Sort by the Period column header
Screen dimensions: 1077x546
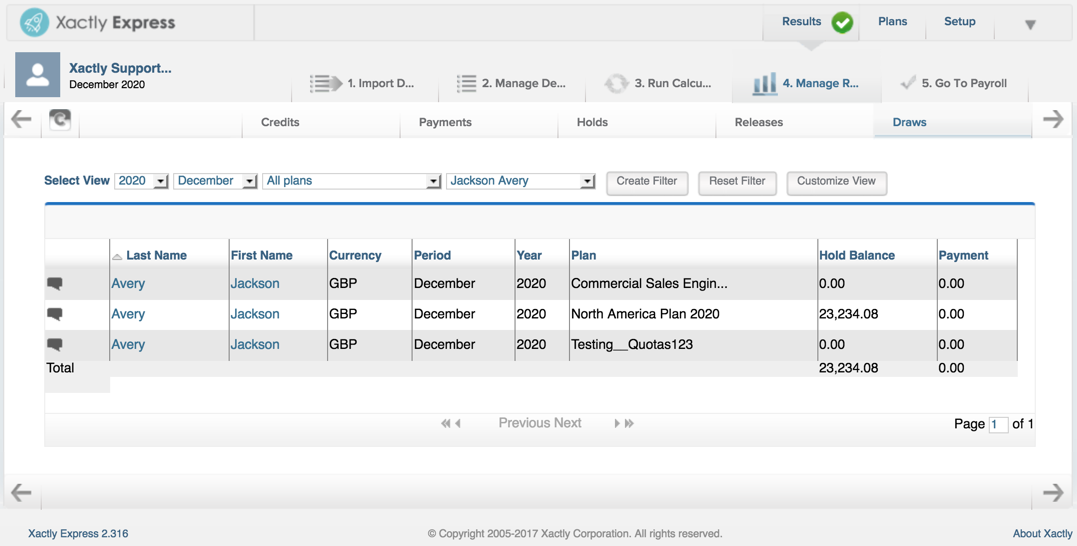pyautogui.click(x=432, y=255)
